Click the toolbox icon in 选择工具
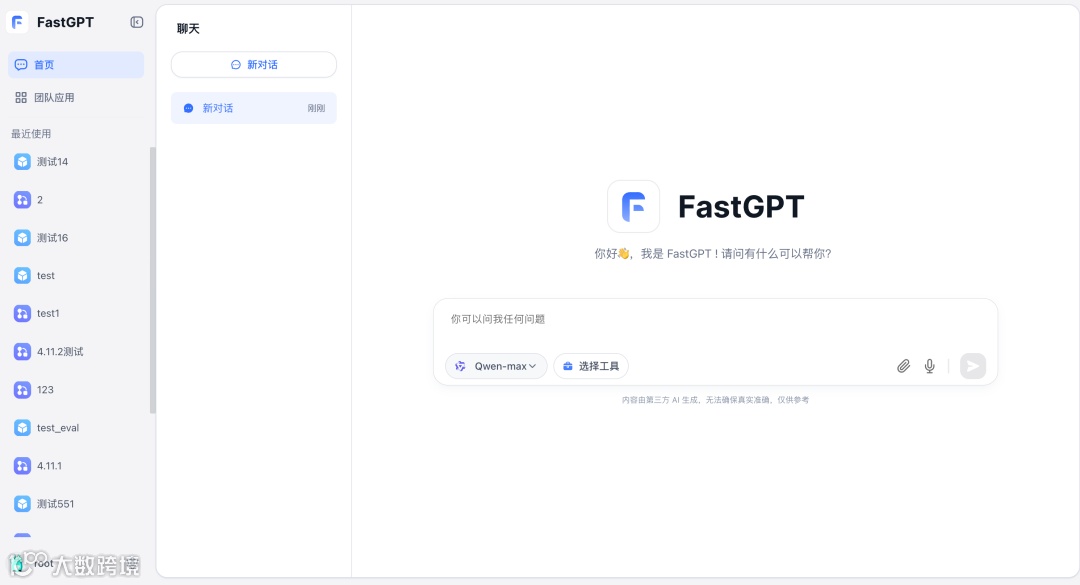 click(568, 366)
